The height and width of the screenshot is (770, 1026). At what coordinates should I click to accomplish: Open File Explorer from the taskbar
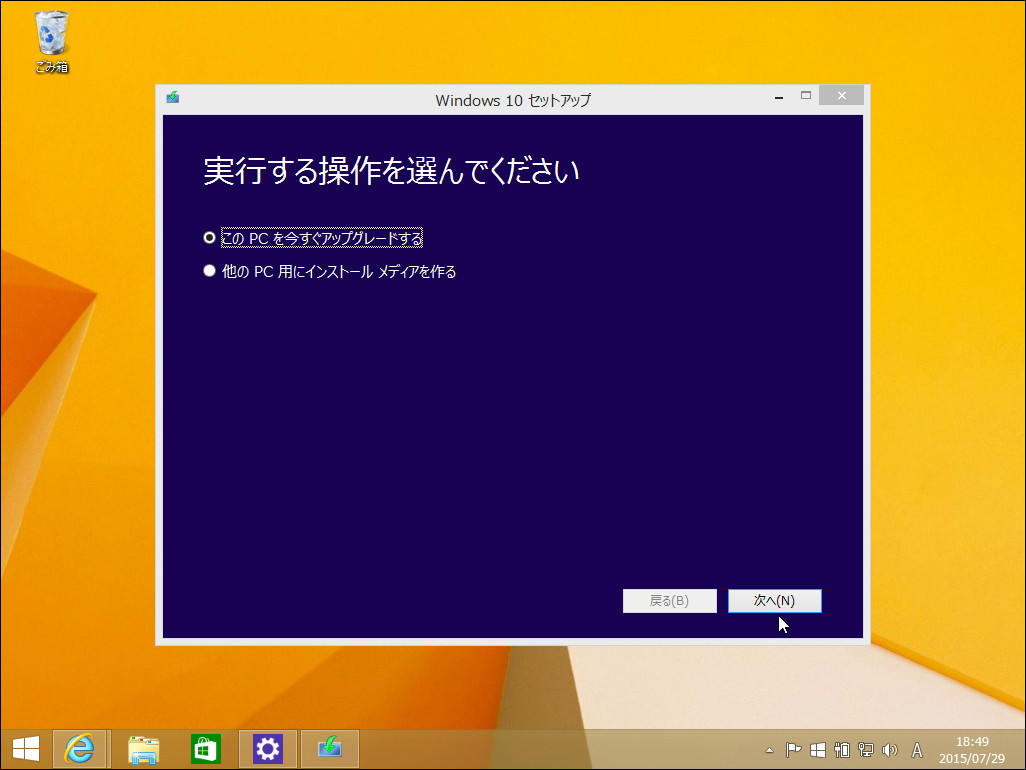point(143,748)
